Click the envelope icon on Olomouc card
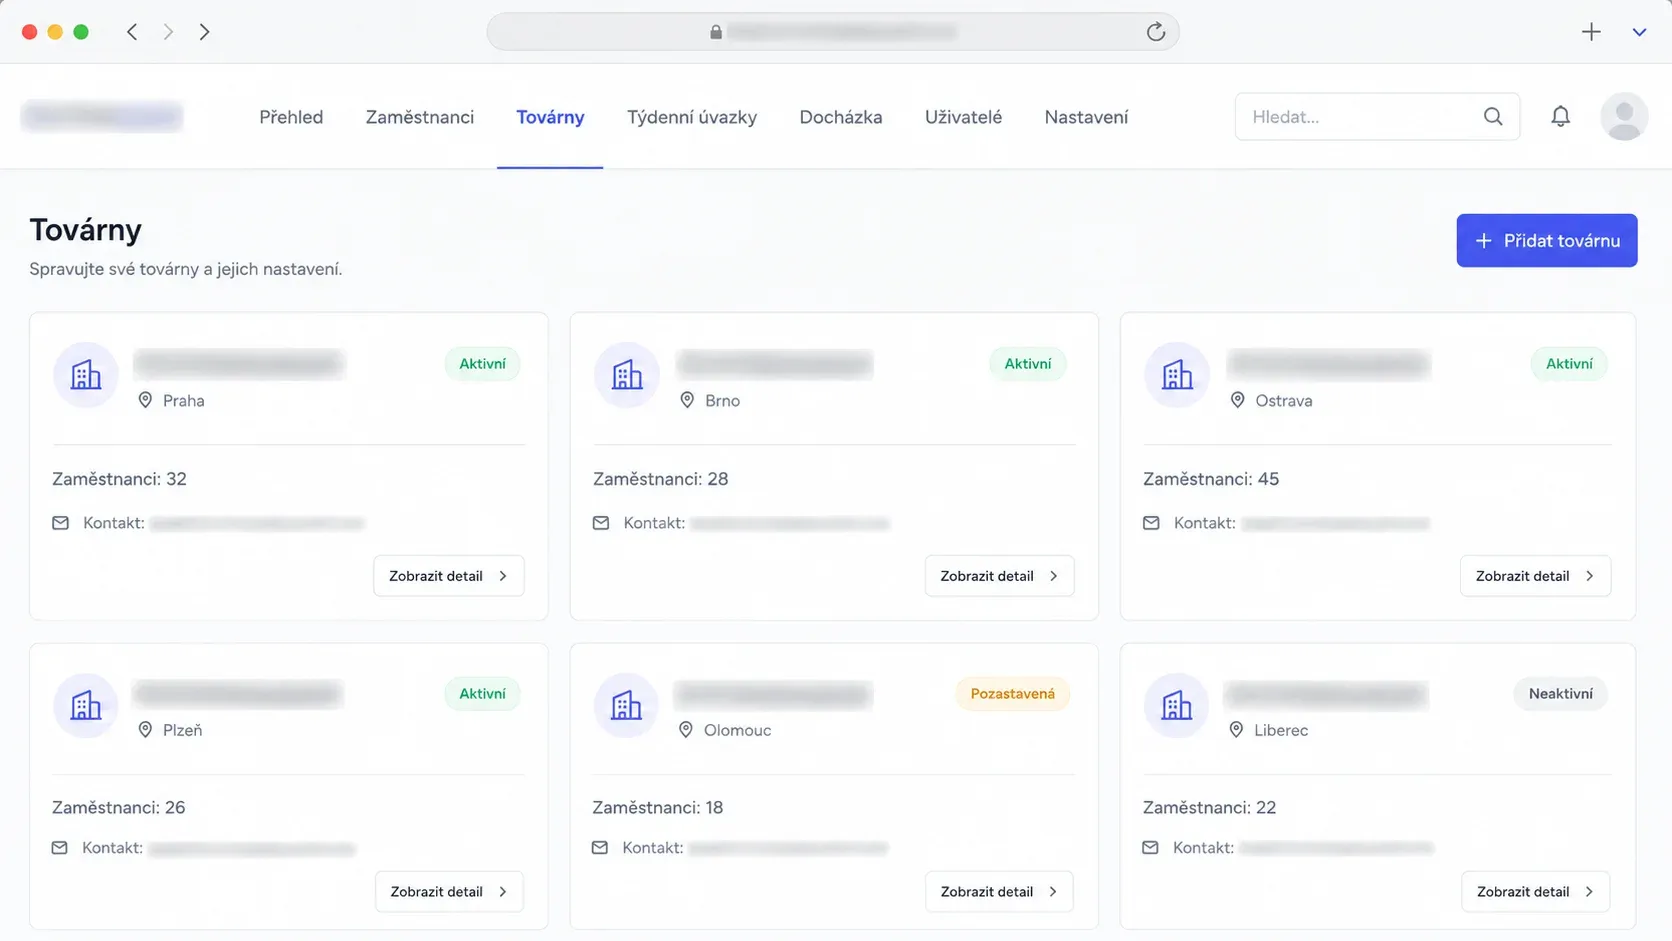Image resolution: width=1672 pixels, height=941 pixels. [600, 848]
